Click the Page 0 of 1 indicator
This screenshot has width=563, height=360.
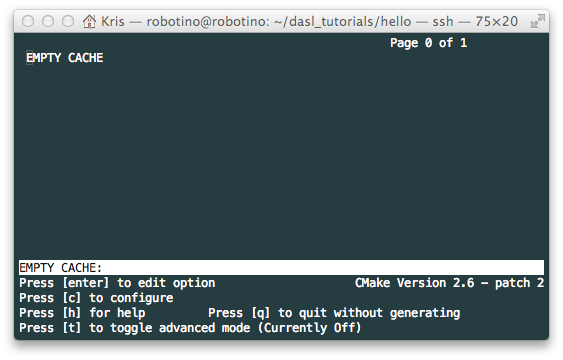pyautogui.click(x=429, y=43)
